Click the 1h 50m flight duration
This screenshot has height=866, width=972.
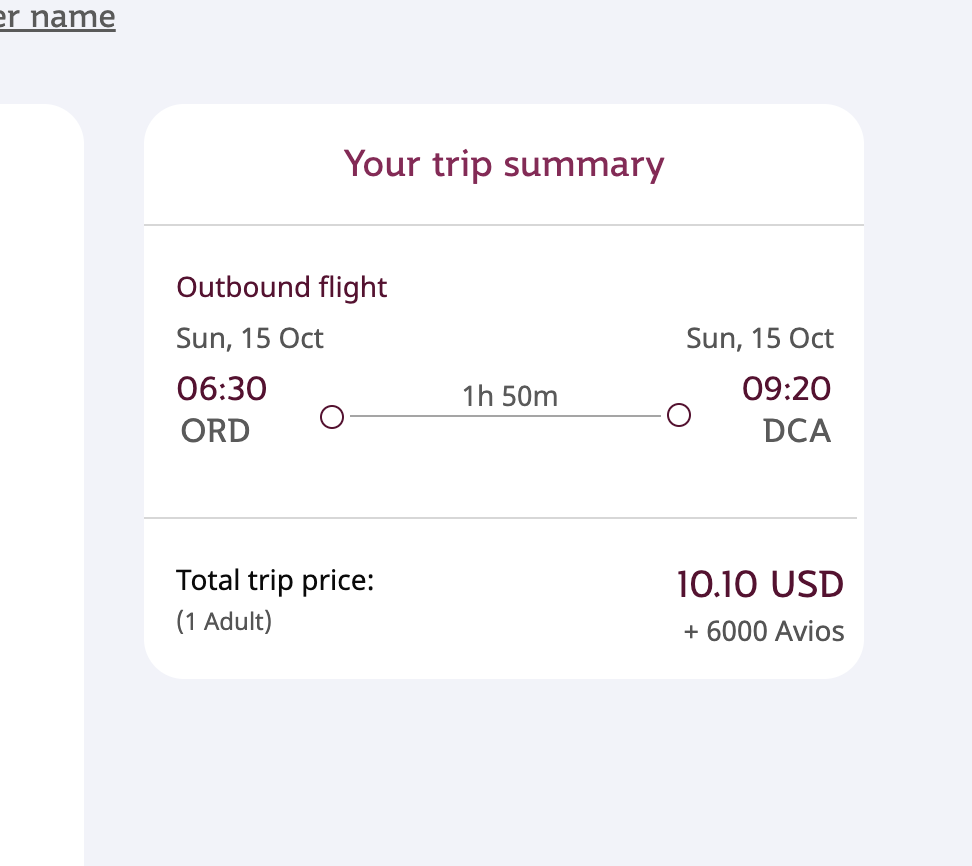pos(510,397)
